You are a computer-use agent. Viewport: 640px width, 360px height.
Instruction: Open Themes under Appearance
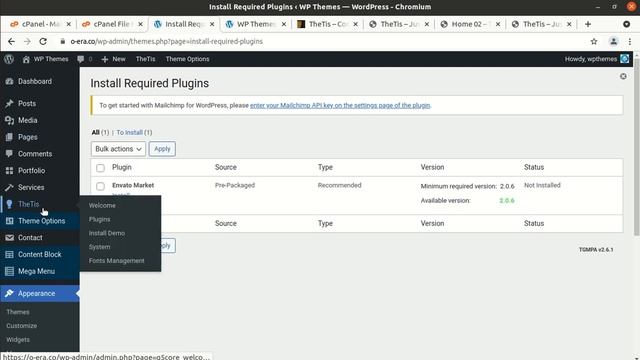click(x=18, y=312)
